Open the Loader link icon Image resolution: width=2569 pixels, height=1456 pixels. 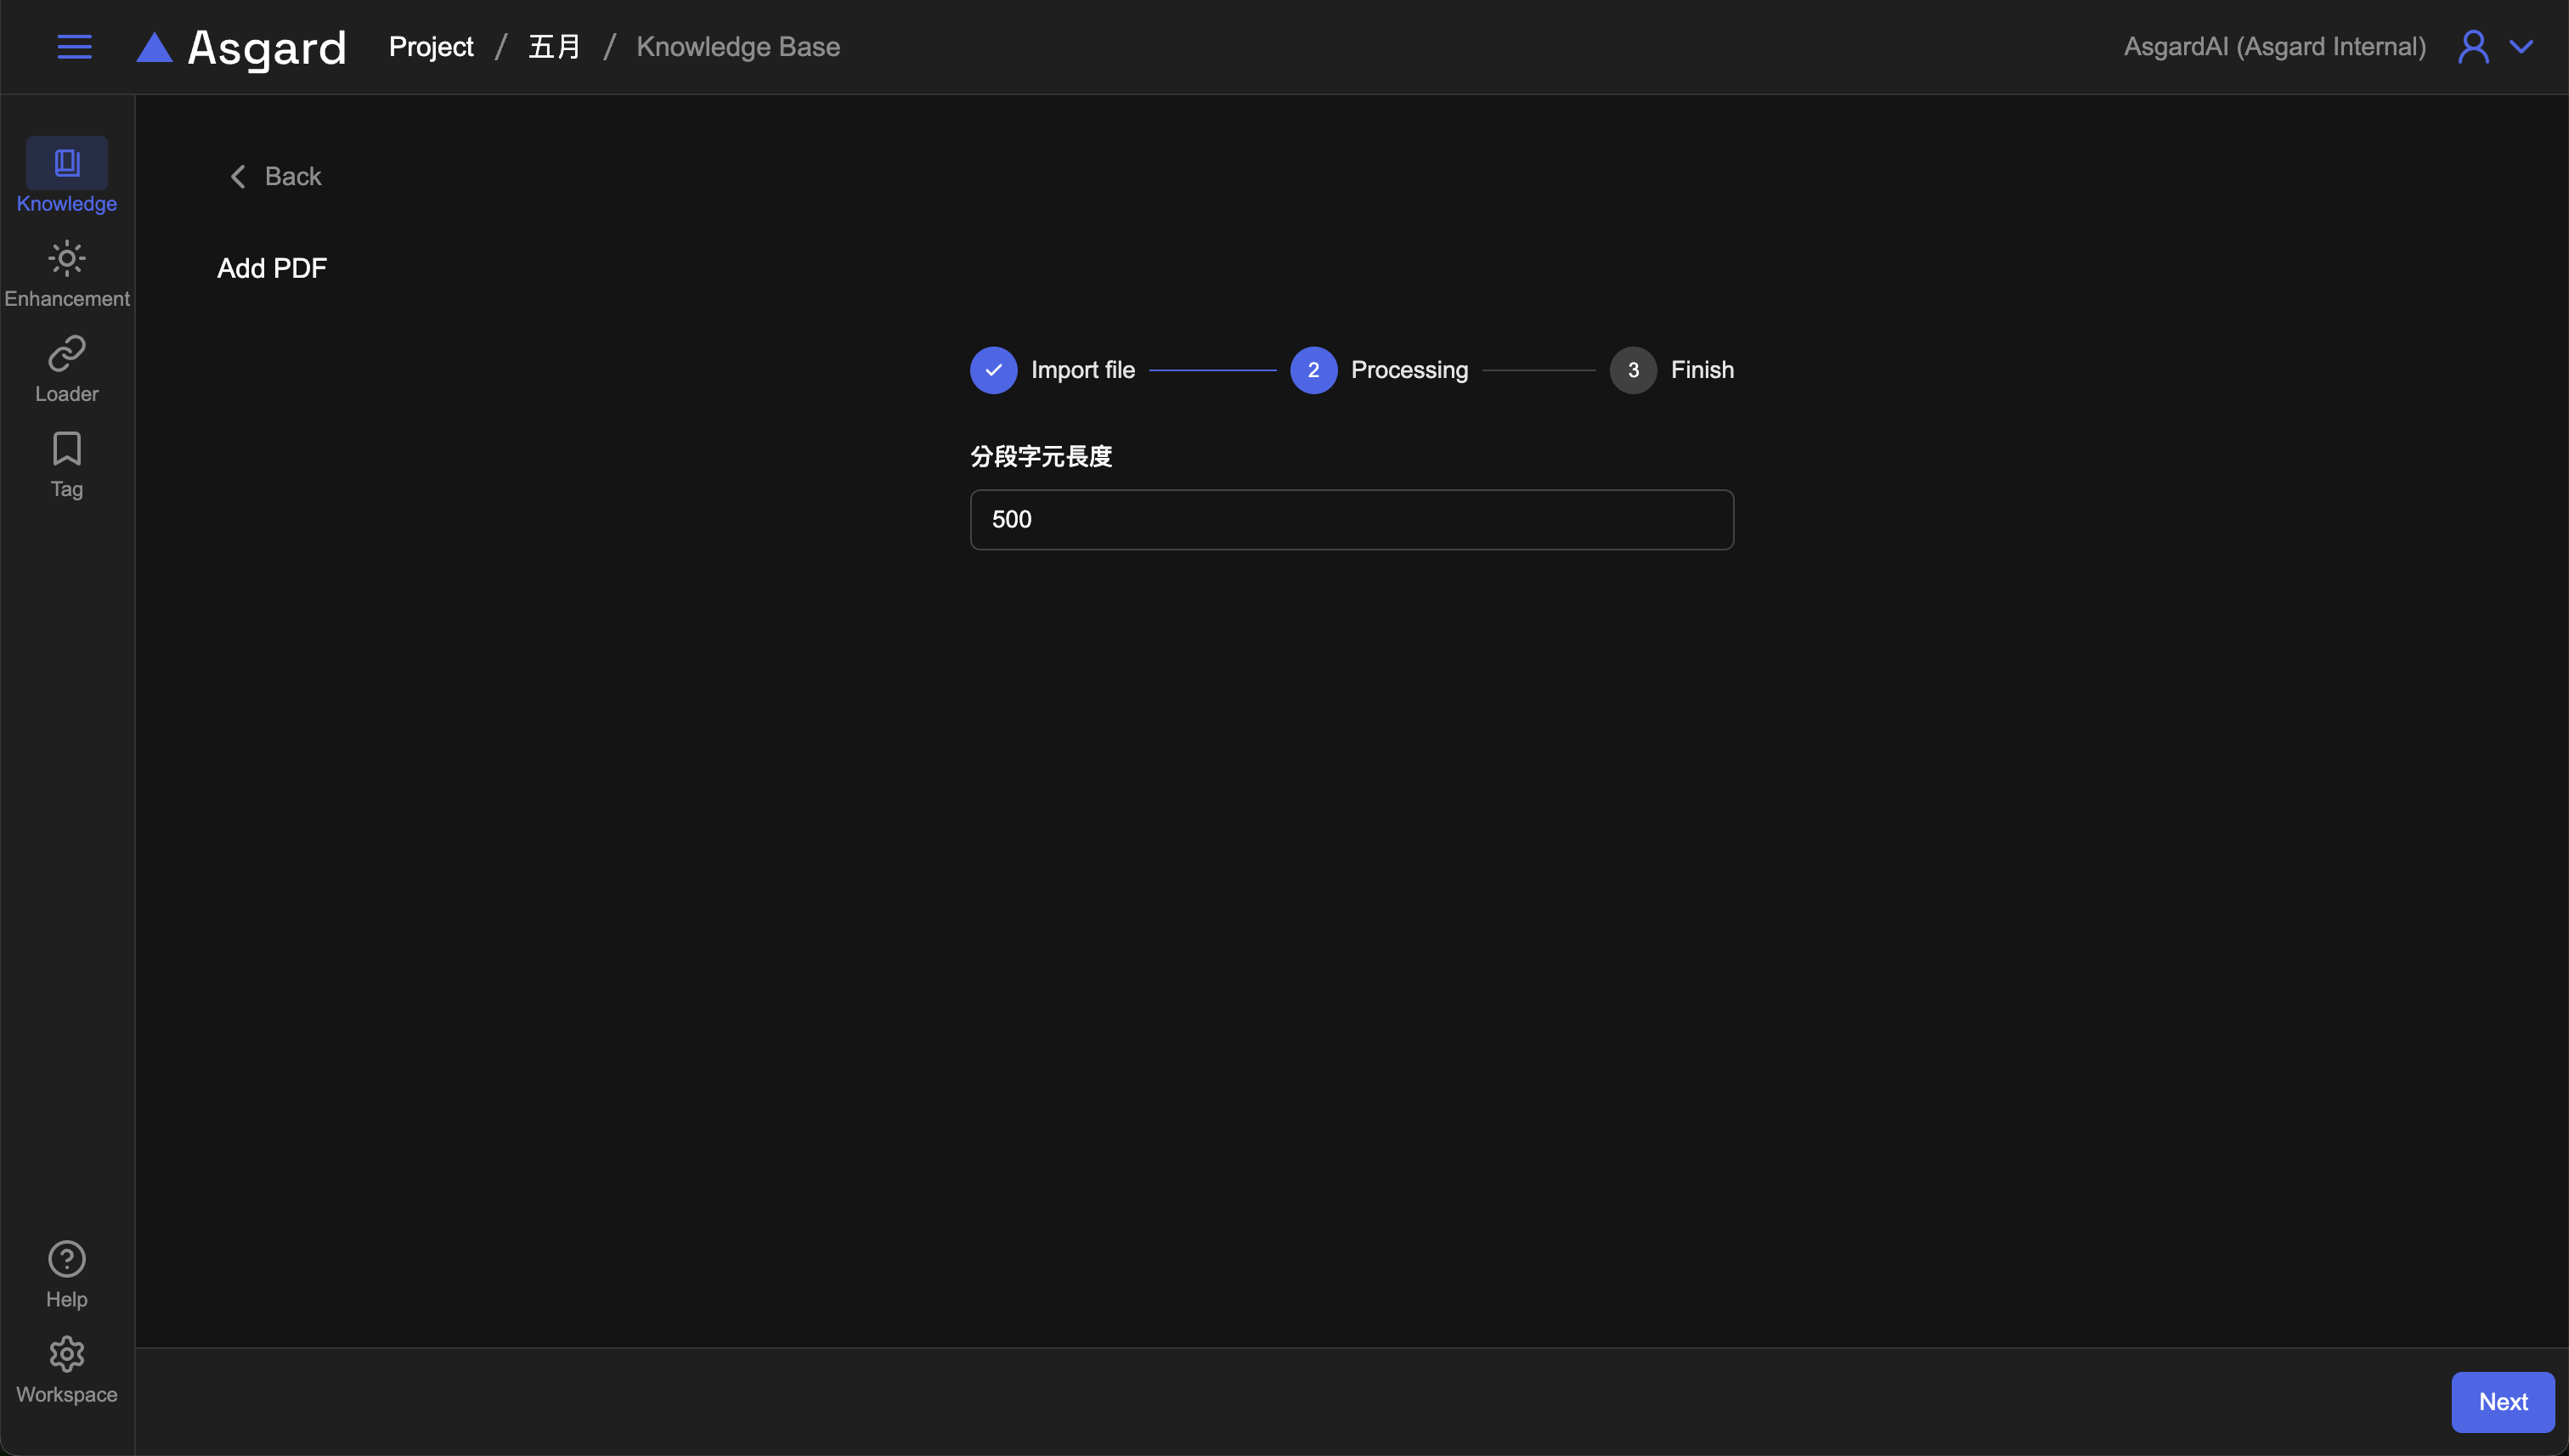point(67,354)
